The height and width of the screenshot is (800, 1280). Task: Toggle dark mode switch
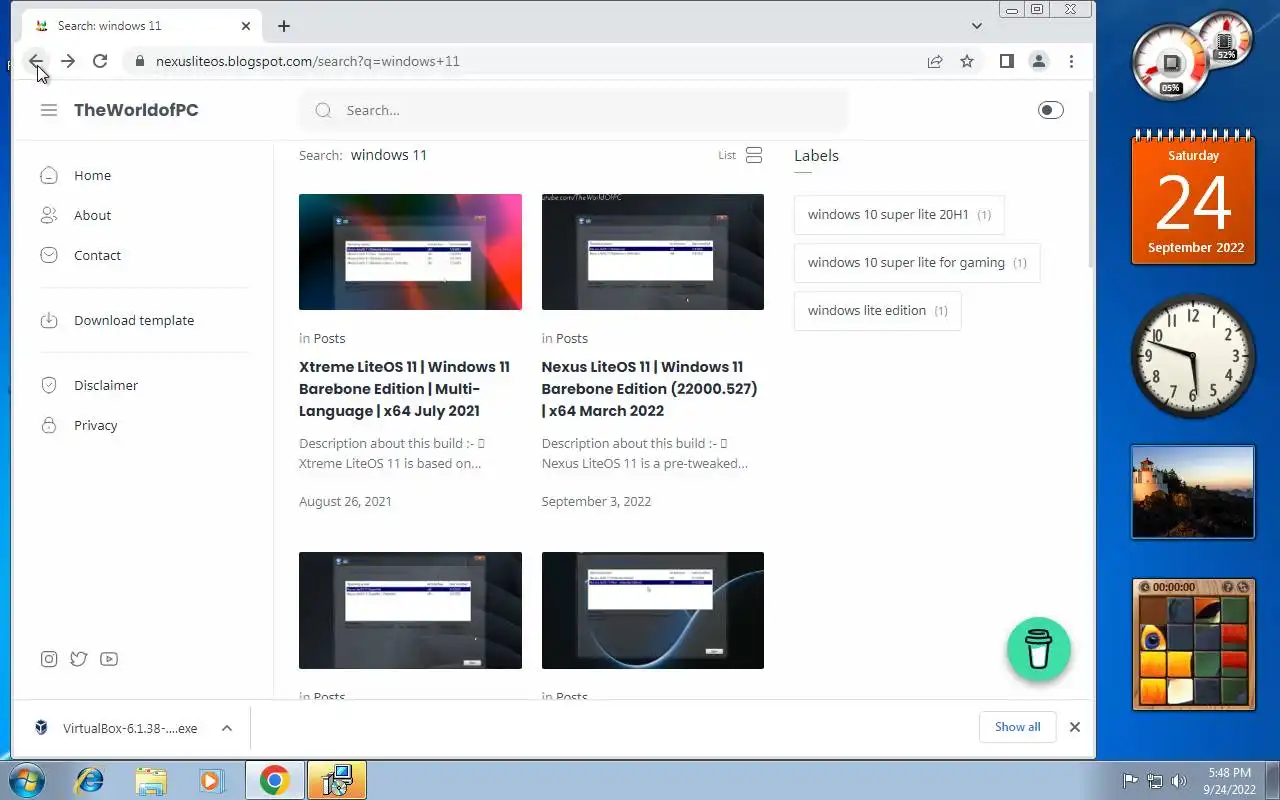point(1050,110)
